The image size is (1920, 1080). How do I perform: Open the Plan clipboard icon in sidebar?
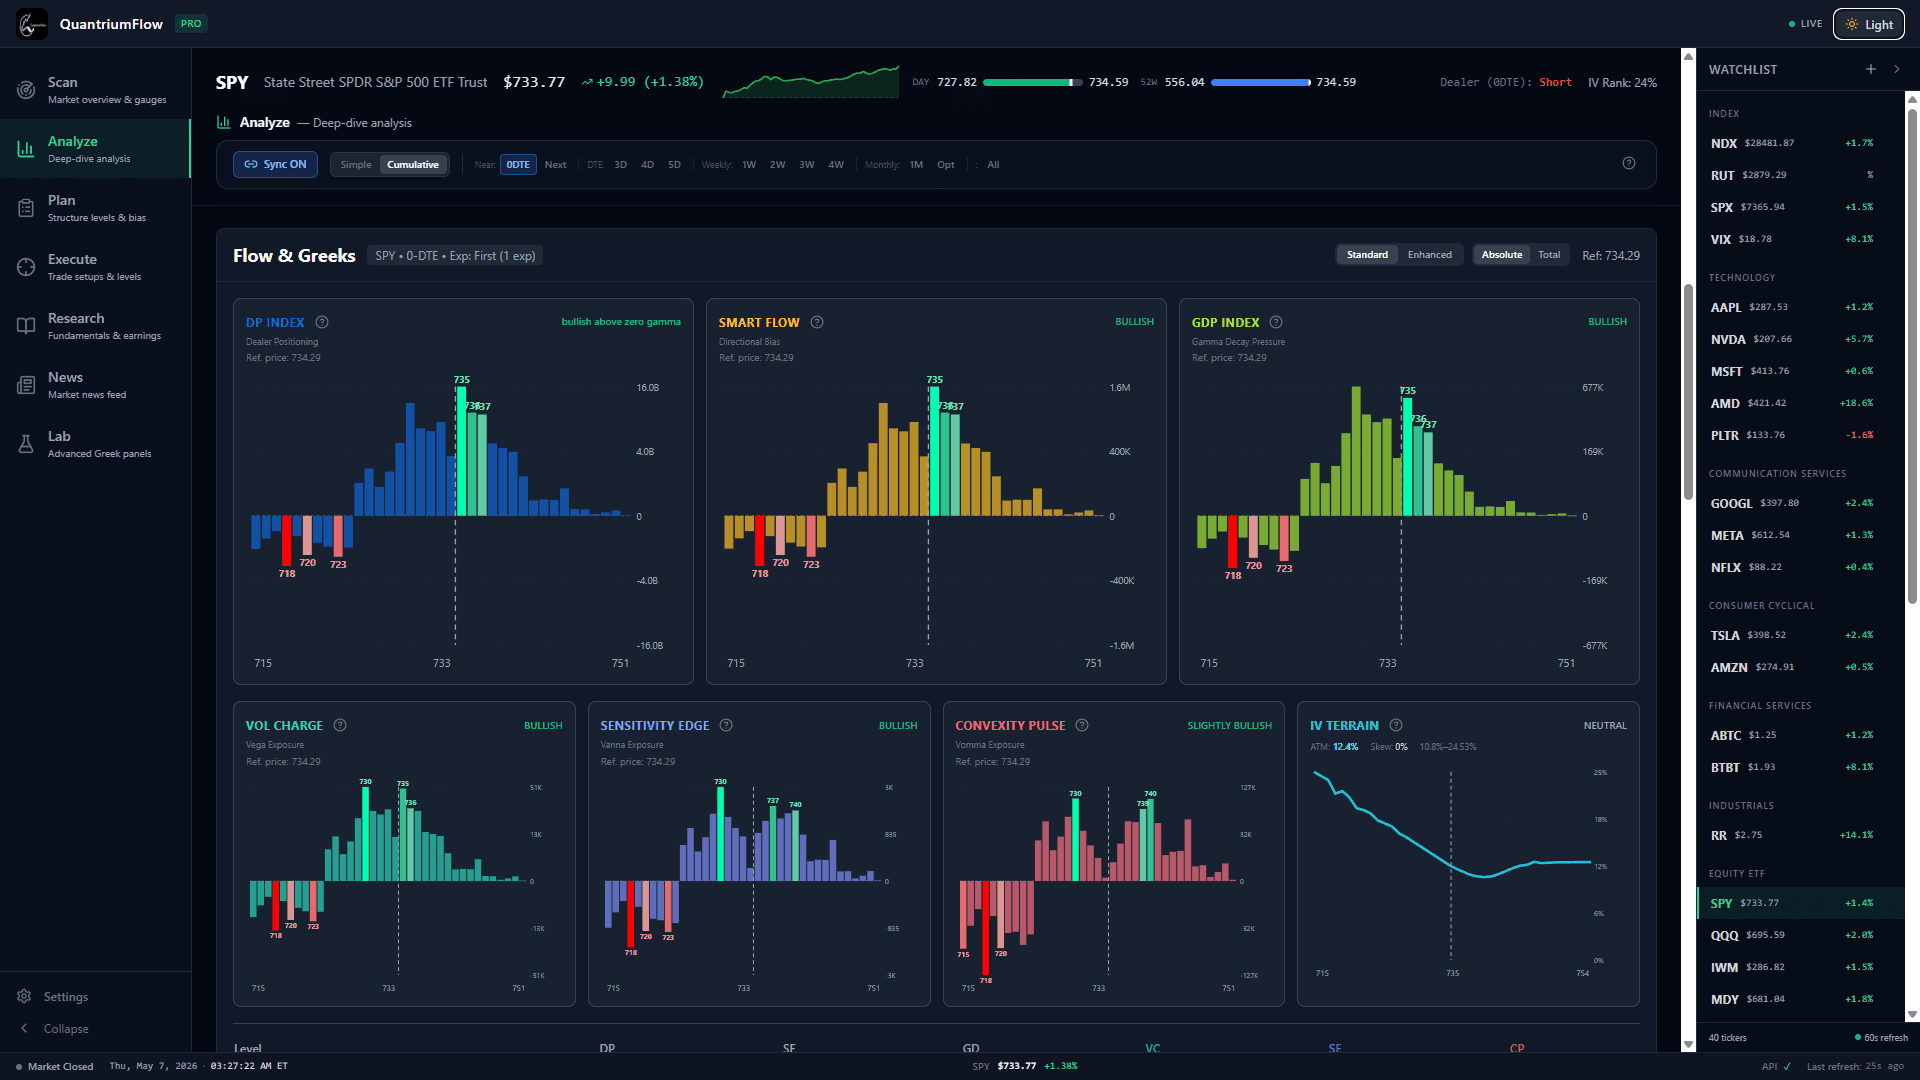[26, 208]
